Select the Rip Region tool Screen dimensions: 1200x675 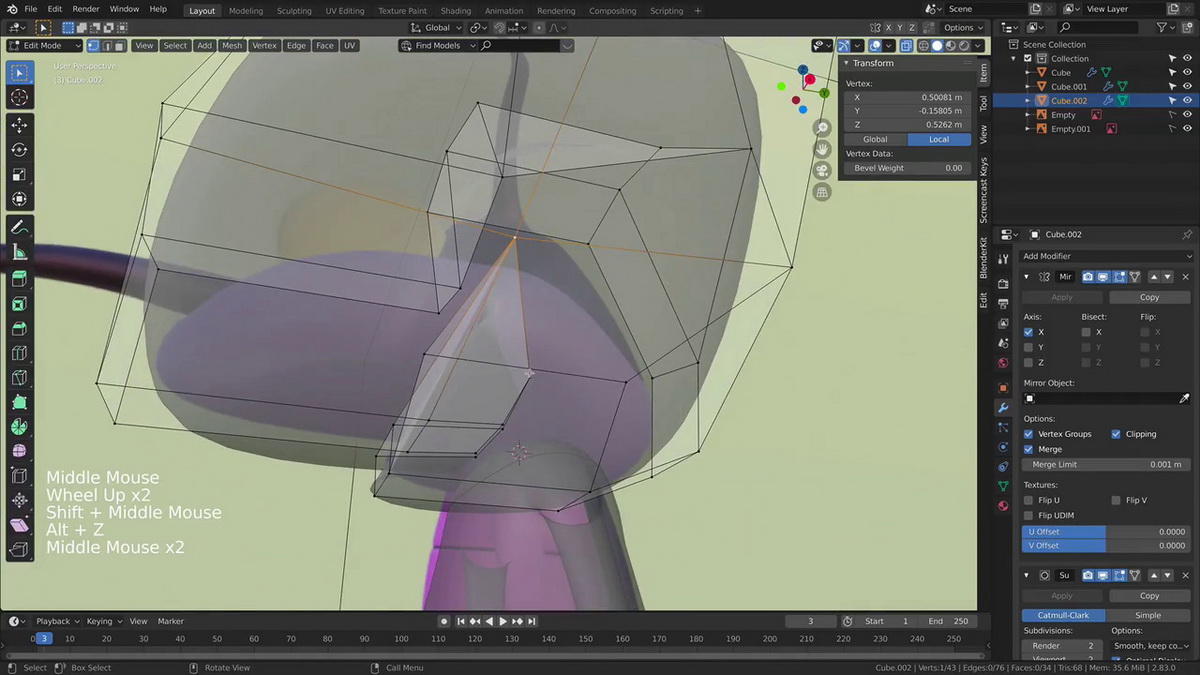pyautogui.click(x=19, y=550)
